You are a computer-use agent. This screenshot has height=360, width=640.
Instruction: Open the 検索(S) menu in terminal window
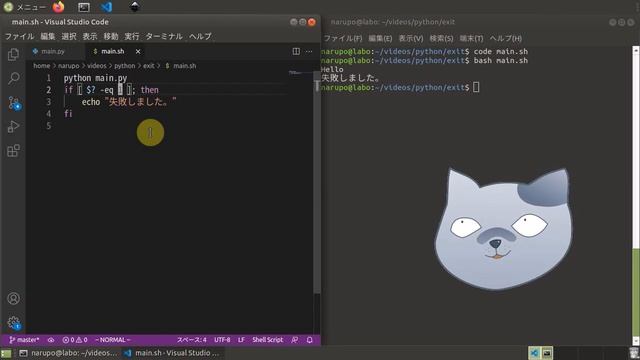[441, 38]
